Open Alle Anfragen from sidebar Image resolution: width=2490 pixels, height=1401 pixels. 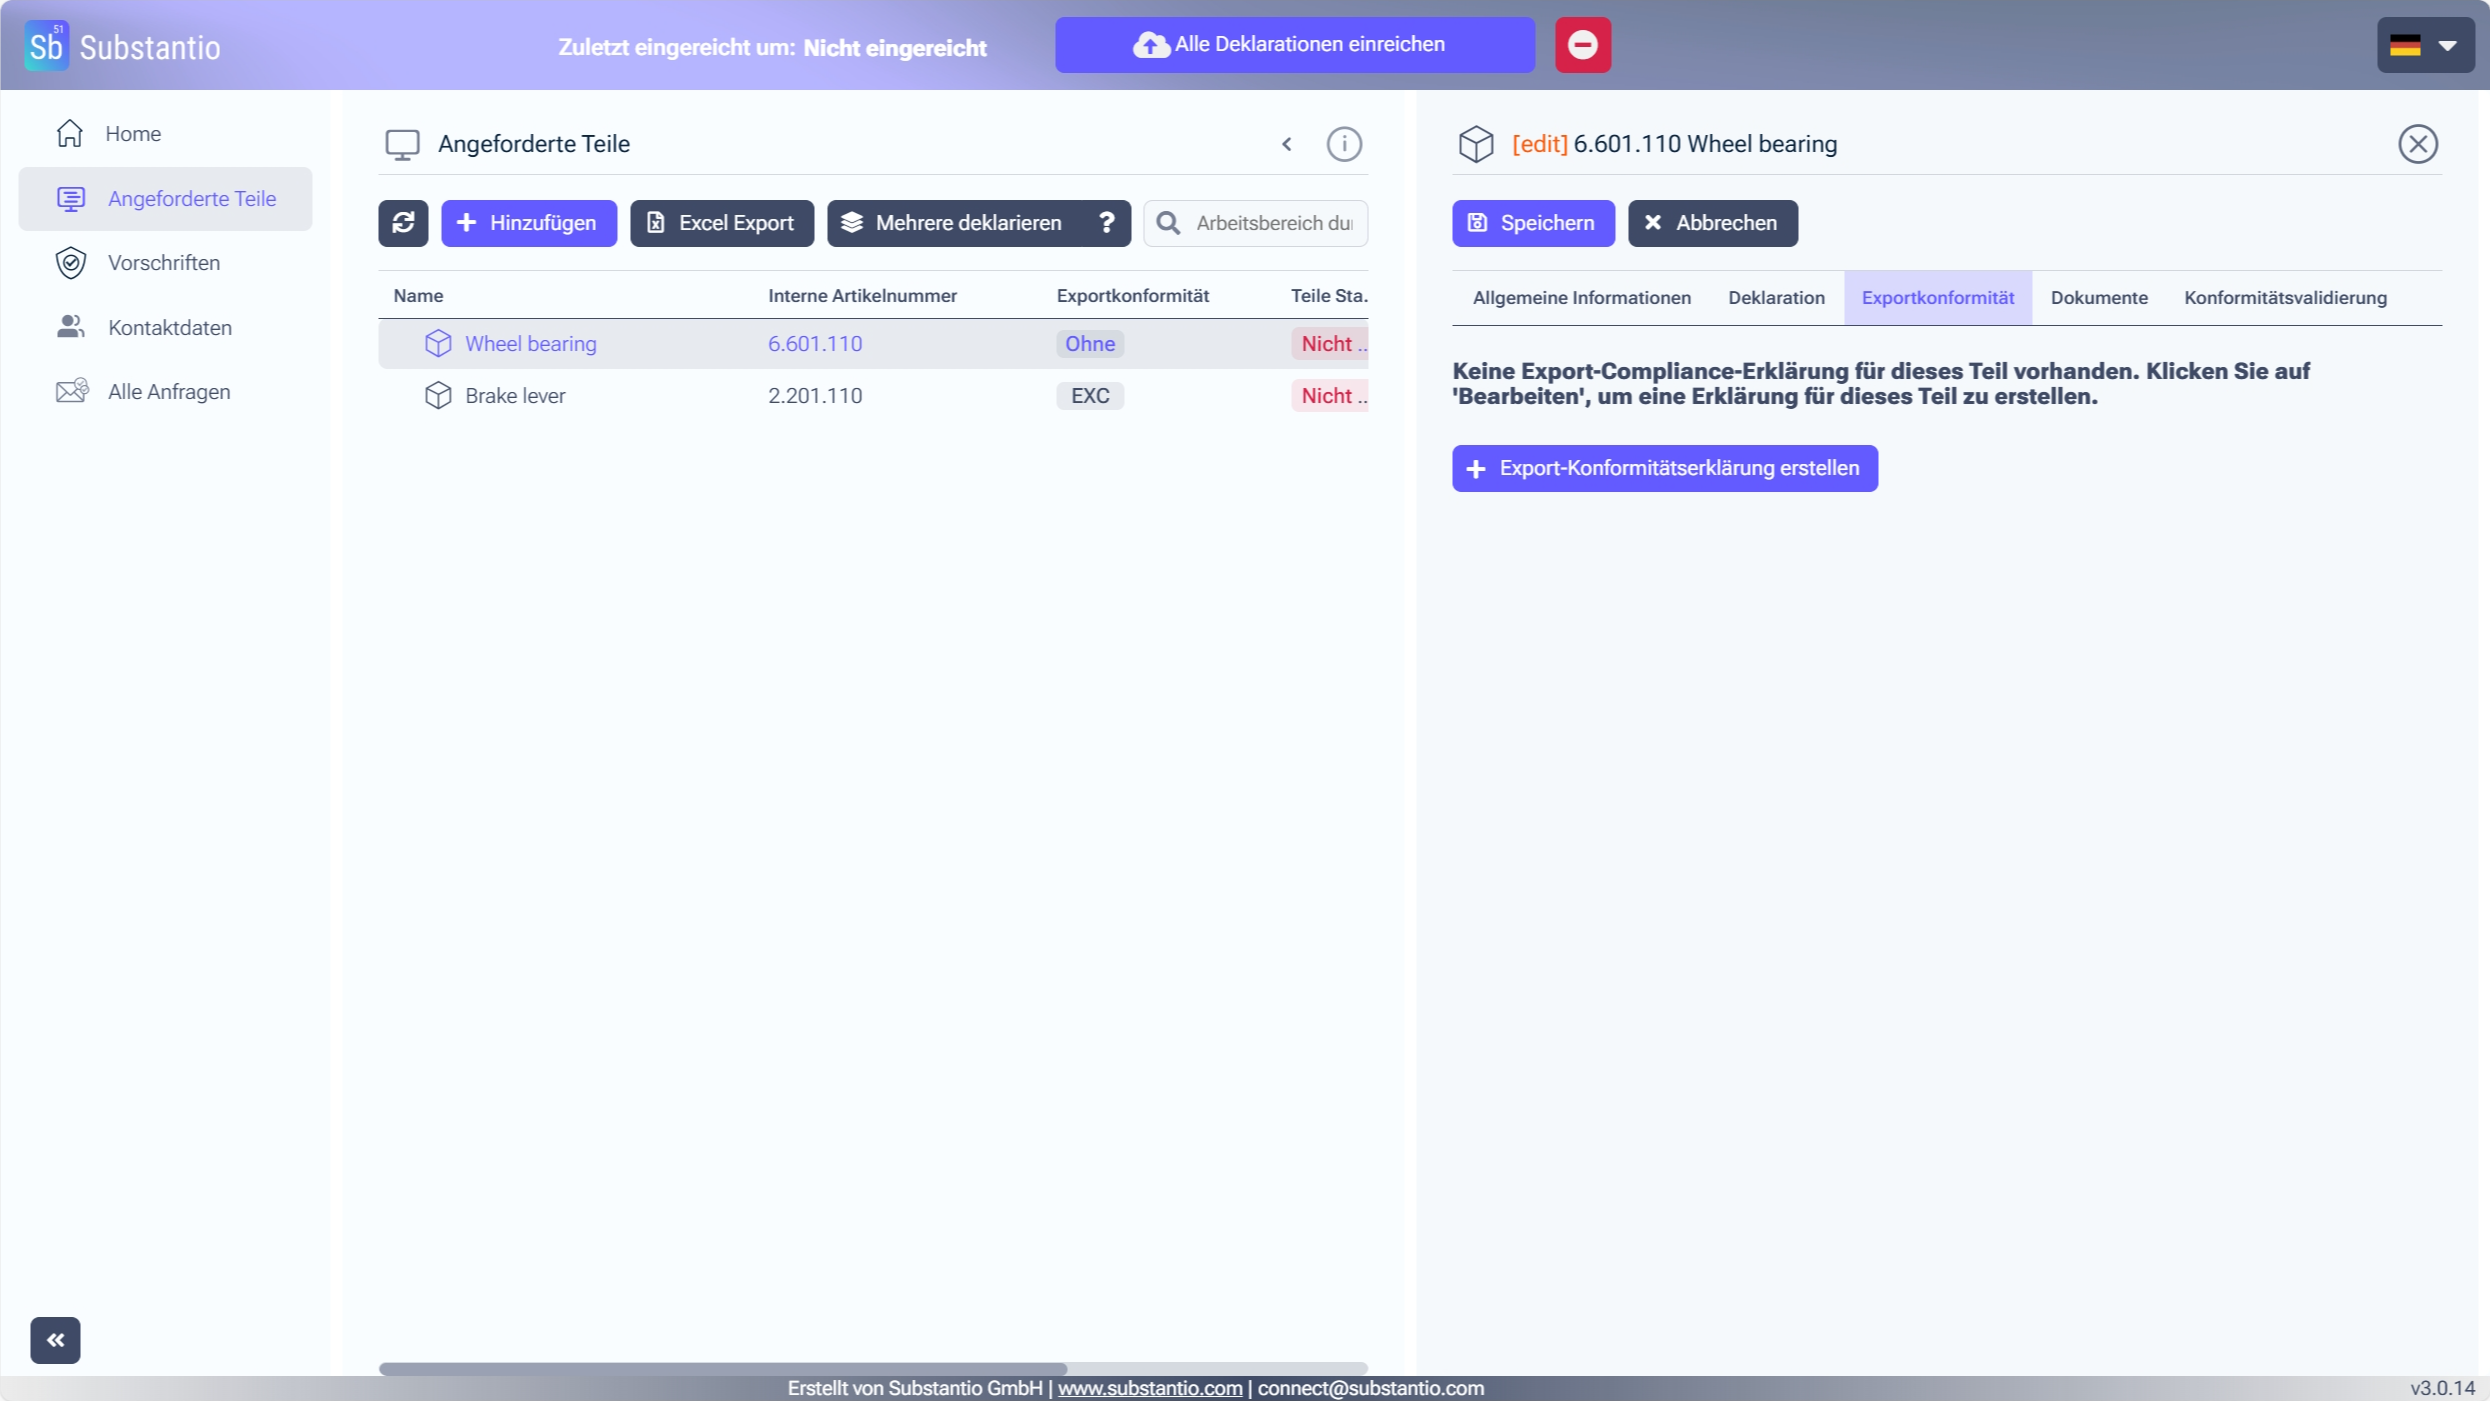[168, 392]
